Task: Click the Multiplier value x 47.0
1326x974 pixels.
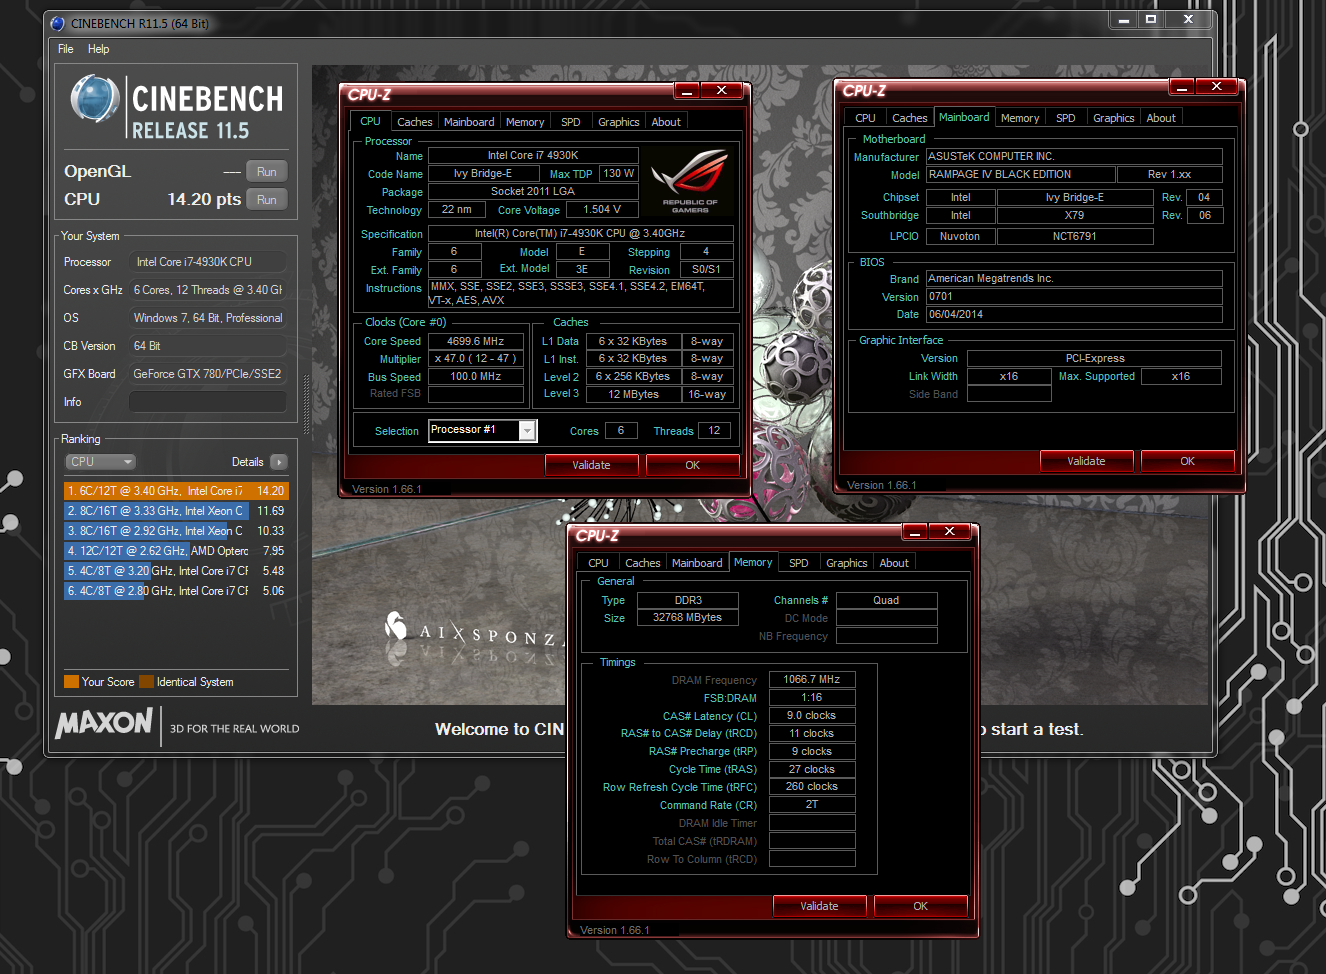Action: click(476, 359)
